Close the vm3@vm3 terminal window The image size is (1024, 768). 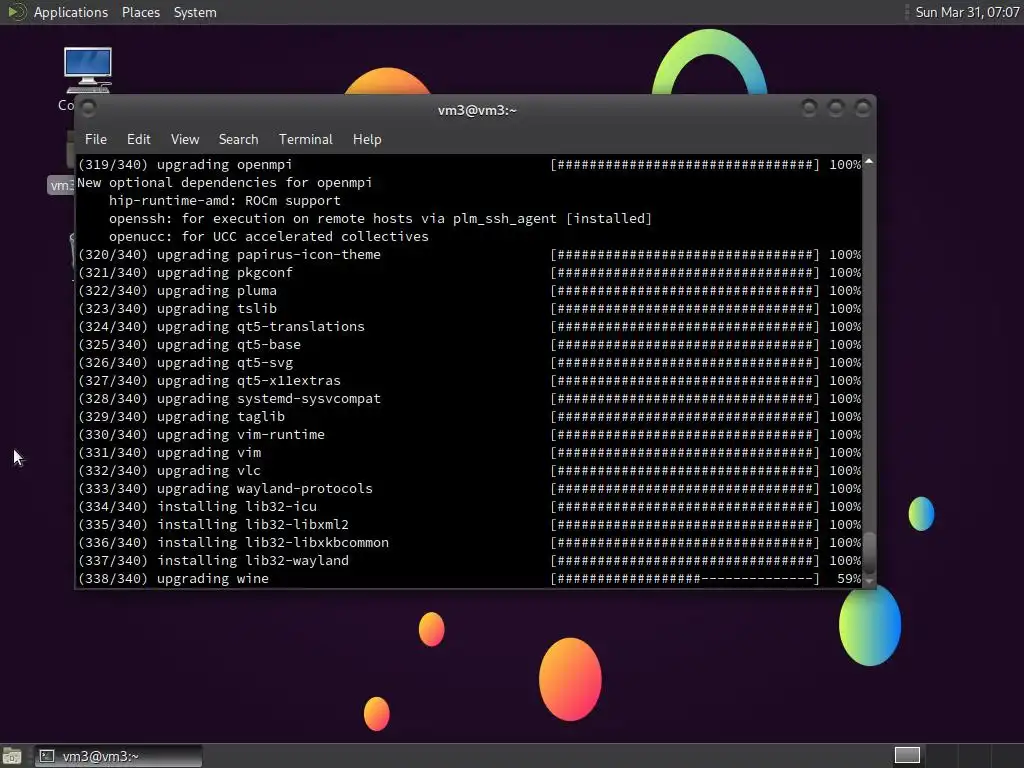pyautogui.click(x=863, y=108)
